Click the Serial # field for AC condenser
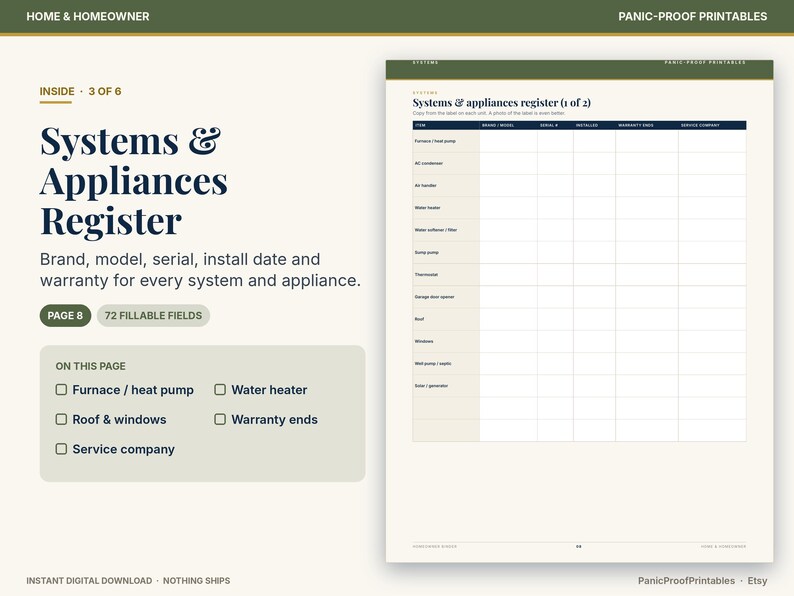This screenshot has width=794, height=596. (x=555, y=164)
